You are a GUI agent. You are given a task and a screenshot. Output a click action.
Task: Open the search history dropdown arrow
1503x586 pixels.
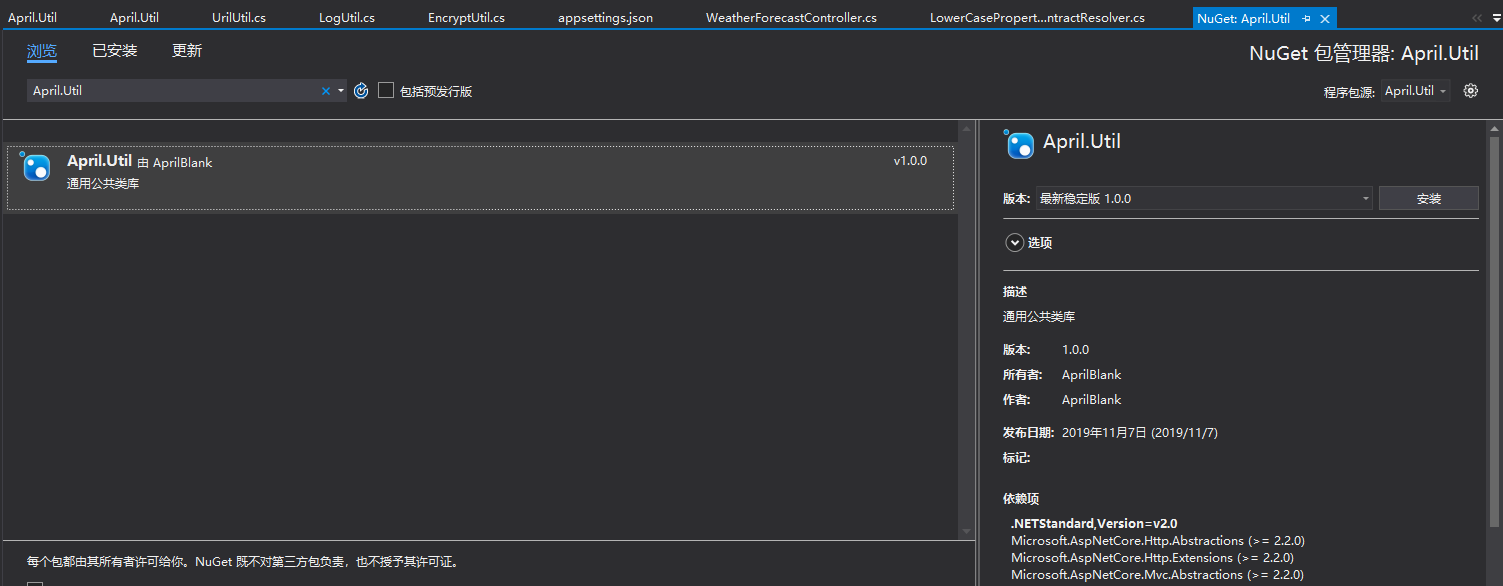point(341,91)
